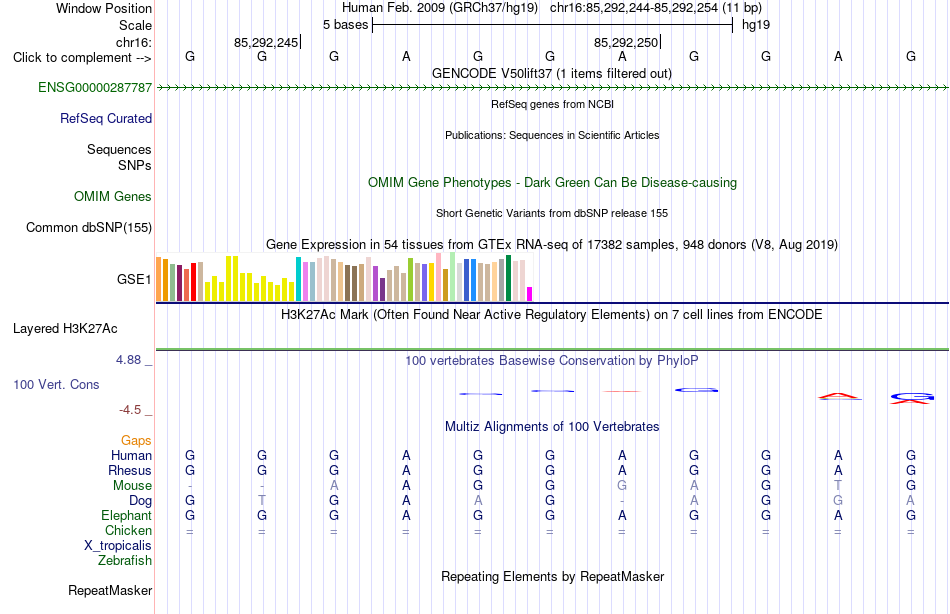Open Layered H3K27Ac track label
950x614 pixels.
coord(65,329)
